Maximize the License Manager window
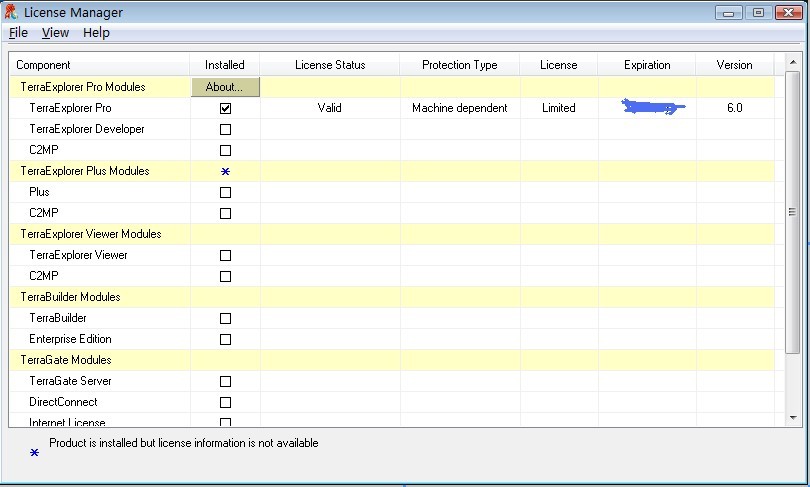 click(759, 12)
